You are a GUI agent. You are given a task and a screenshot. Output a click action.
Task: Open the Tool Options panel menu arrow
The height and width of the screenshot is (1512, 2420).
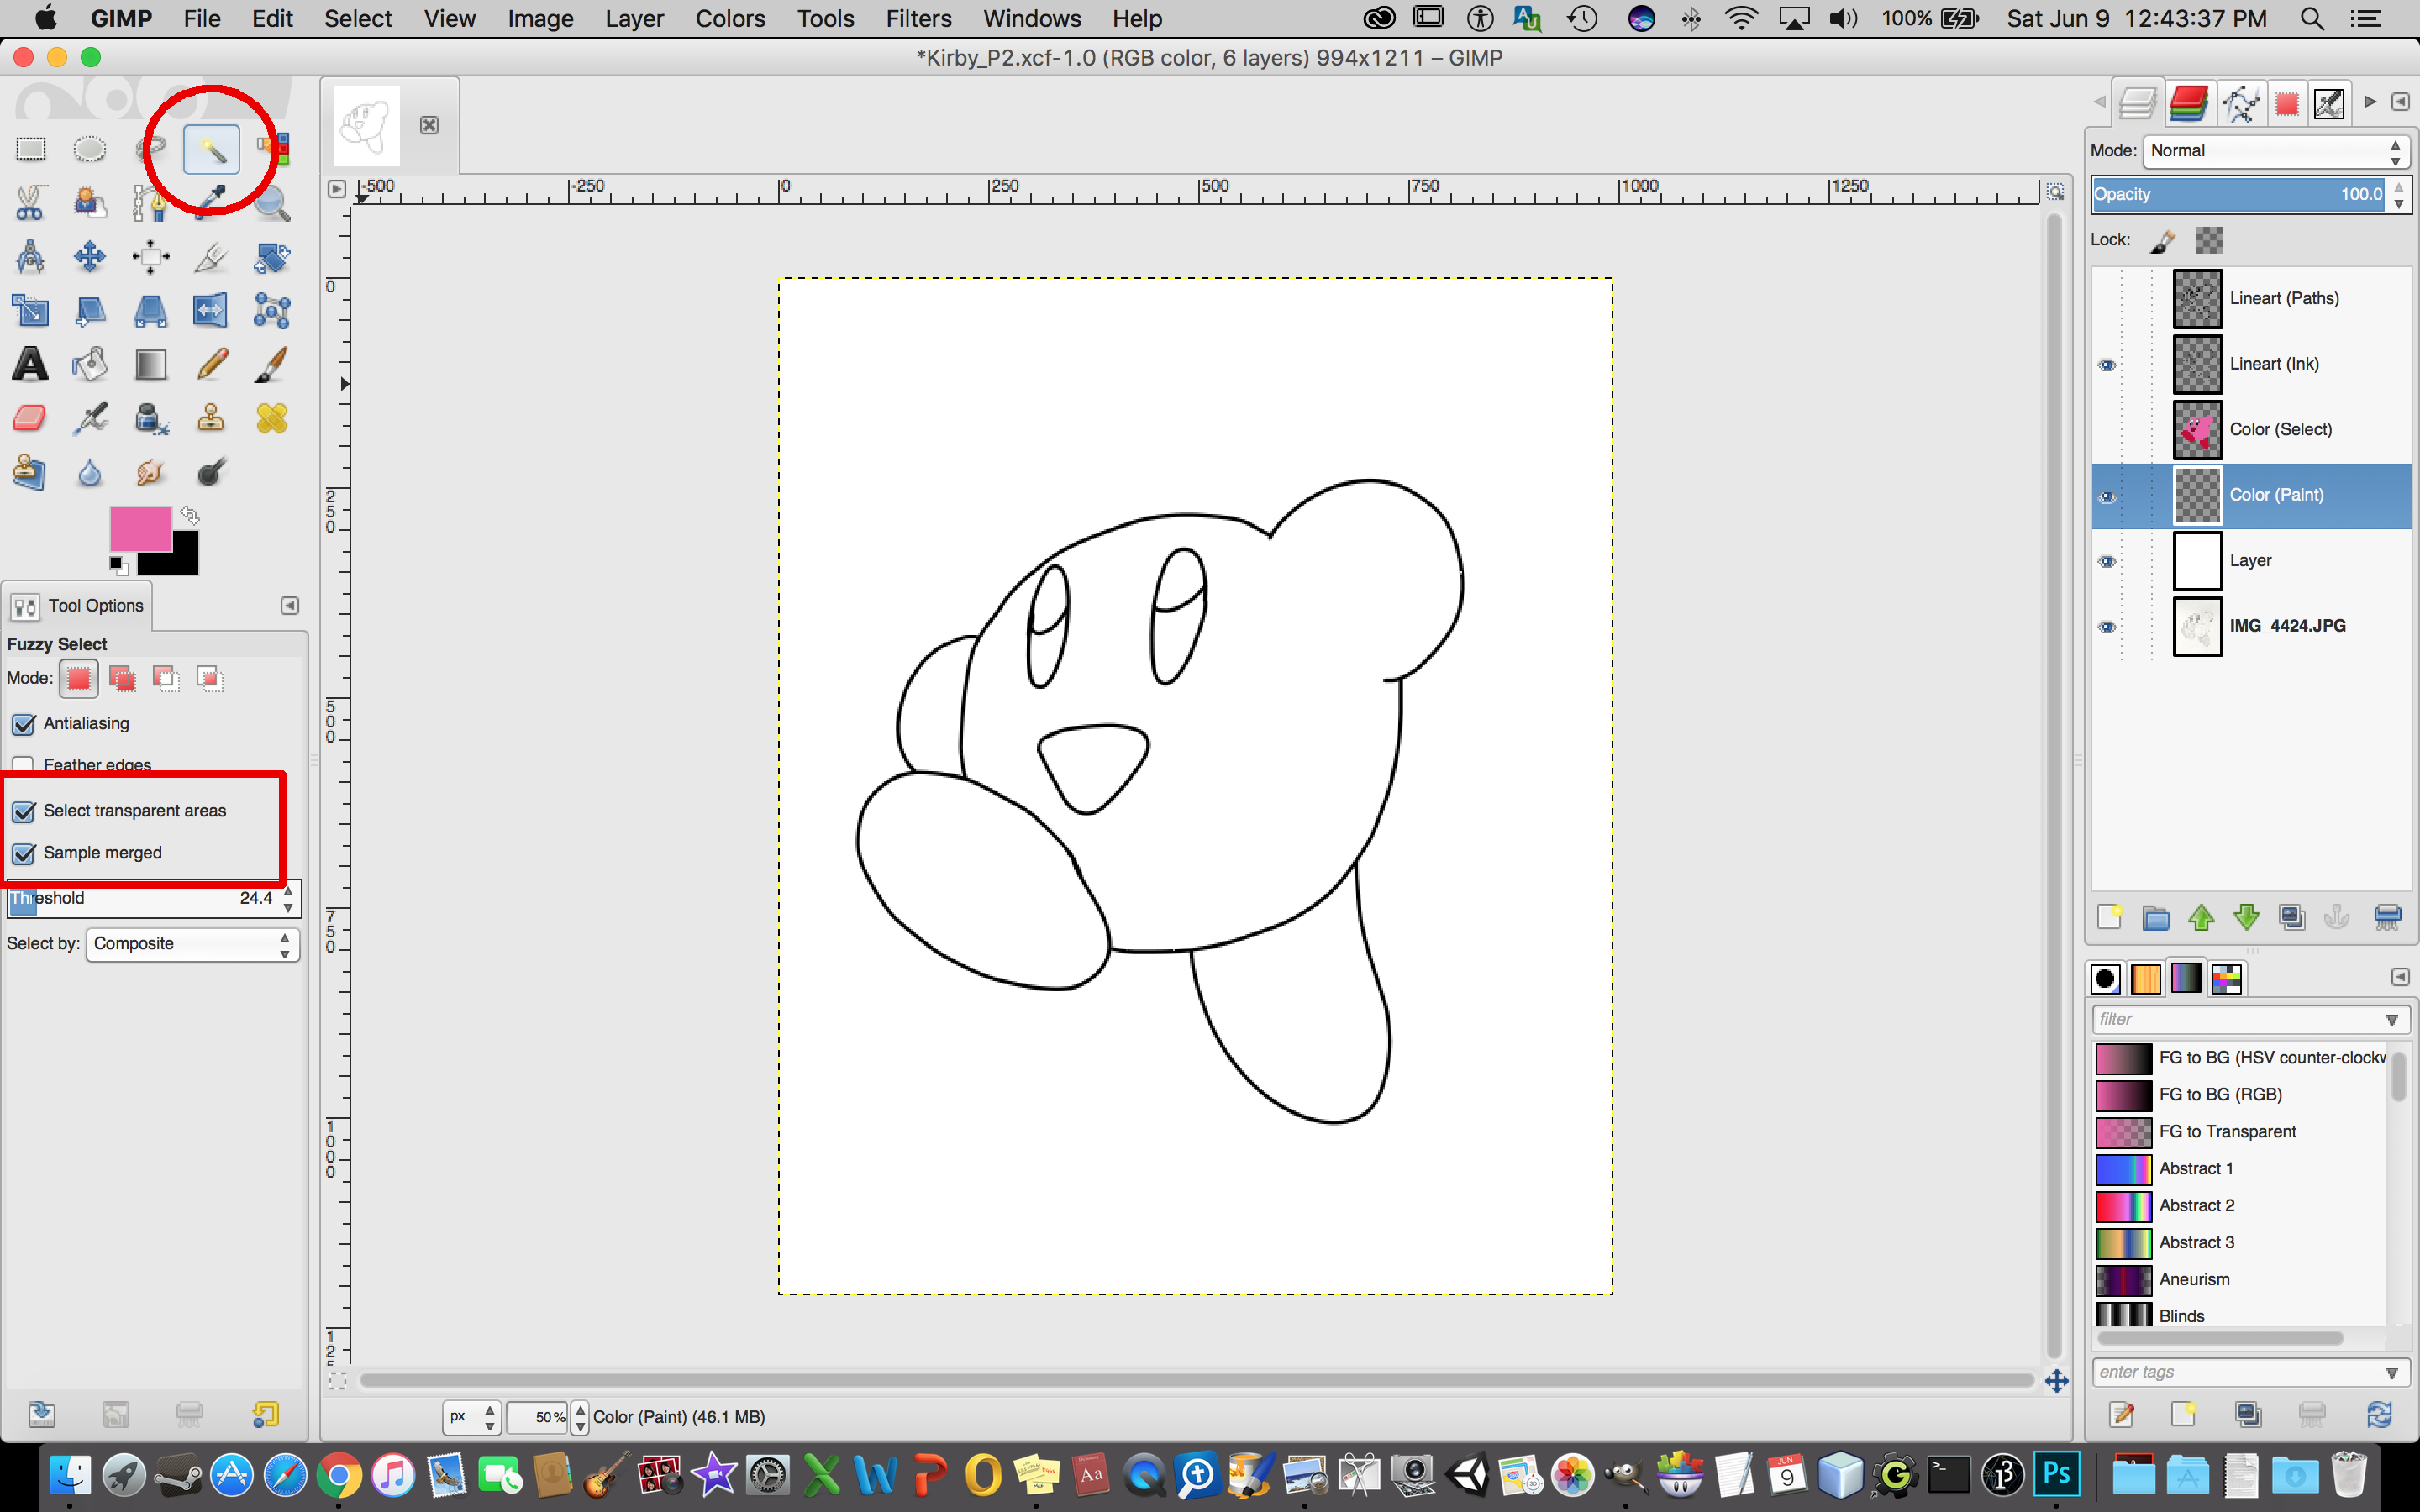290,606
